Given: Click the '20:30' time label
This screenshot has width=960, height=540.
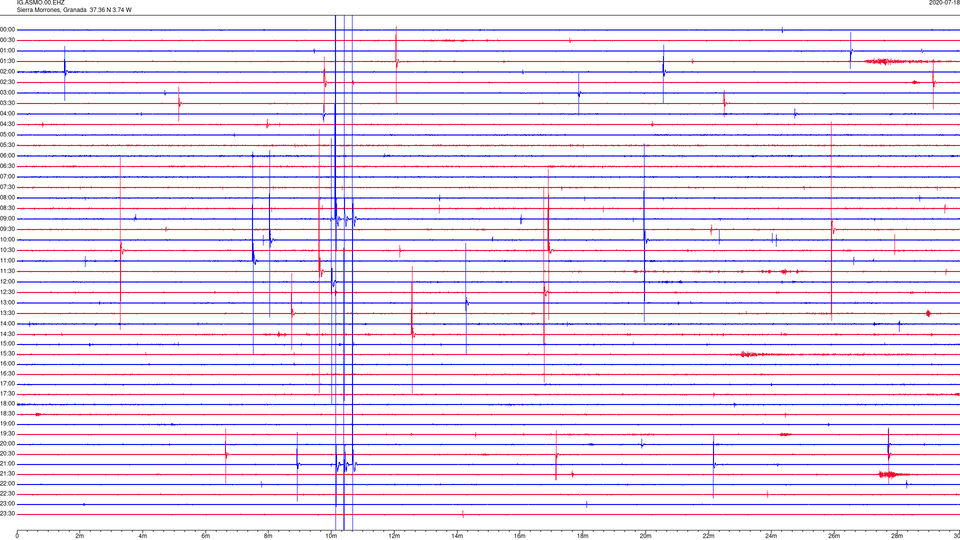Looking at the screenshot, I should tap(8, 454).
